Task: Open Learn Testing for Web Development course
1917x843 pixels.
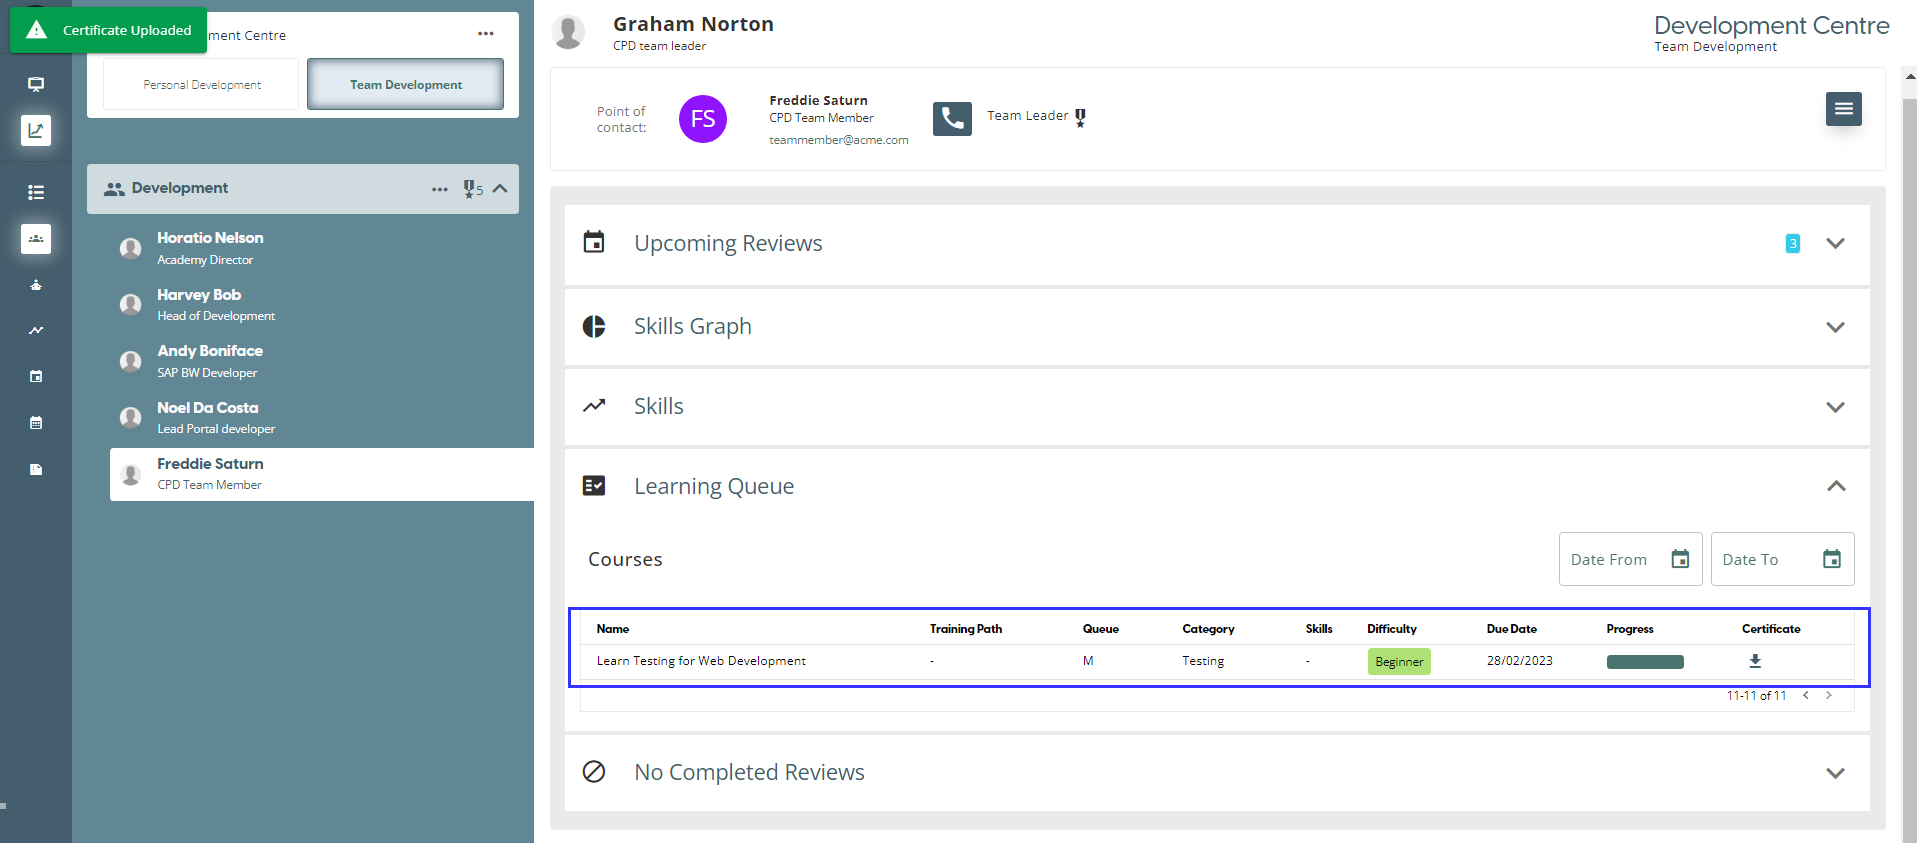Action: point(701,661)
